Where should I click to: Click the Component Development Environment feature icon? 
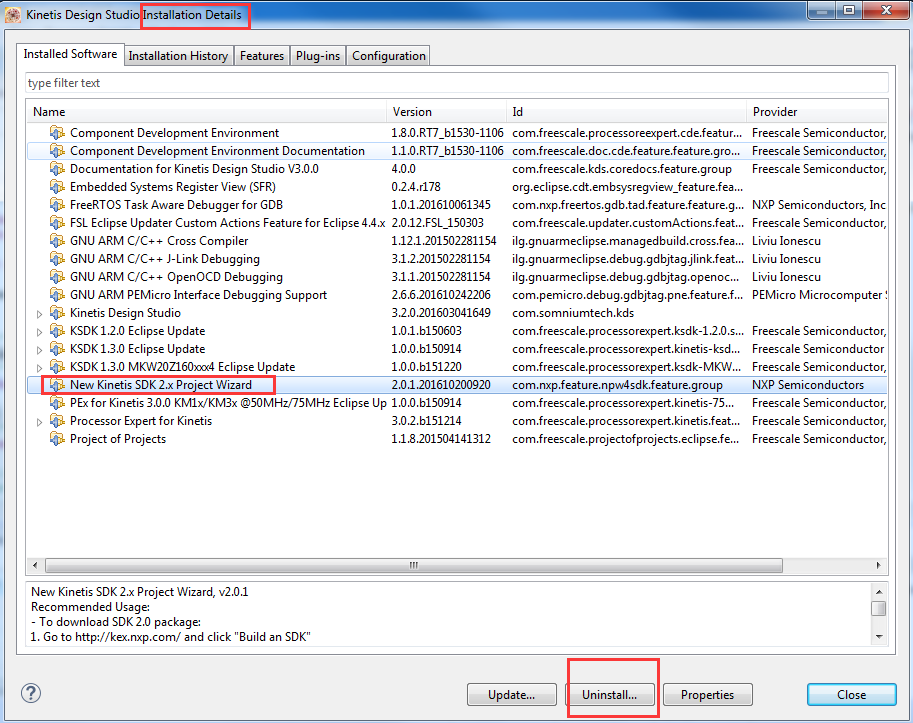pos(56,133)
